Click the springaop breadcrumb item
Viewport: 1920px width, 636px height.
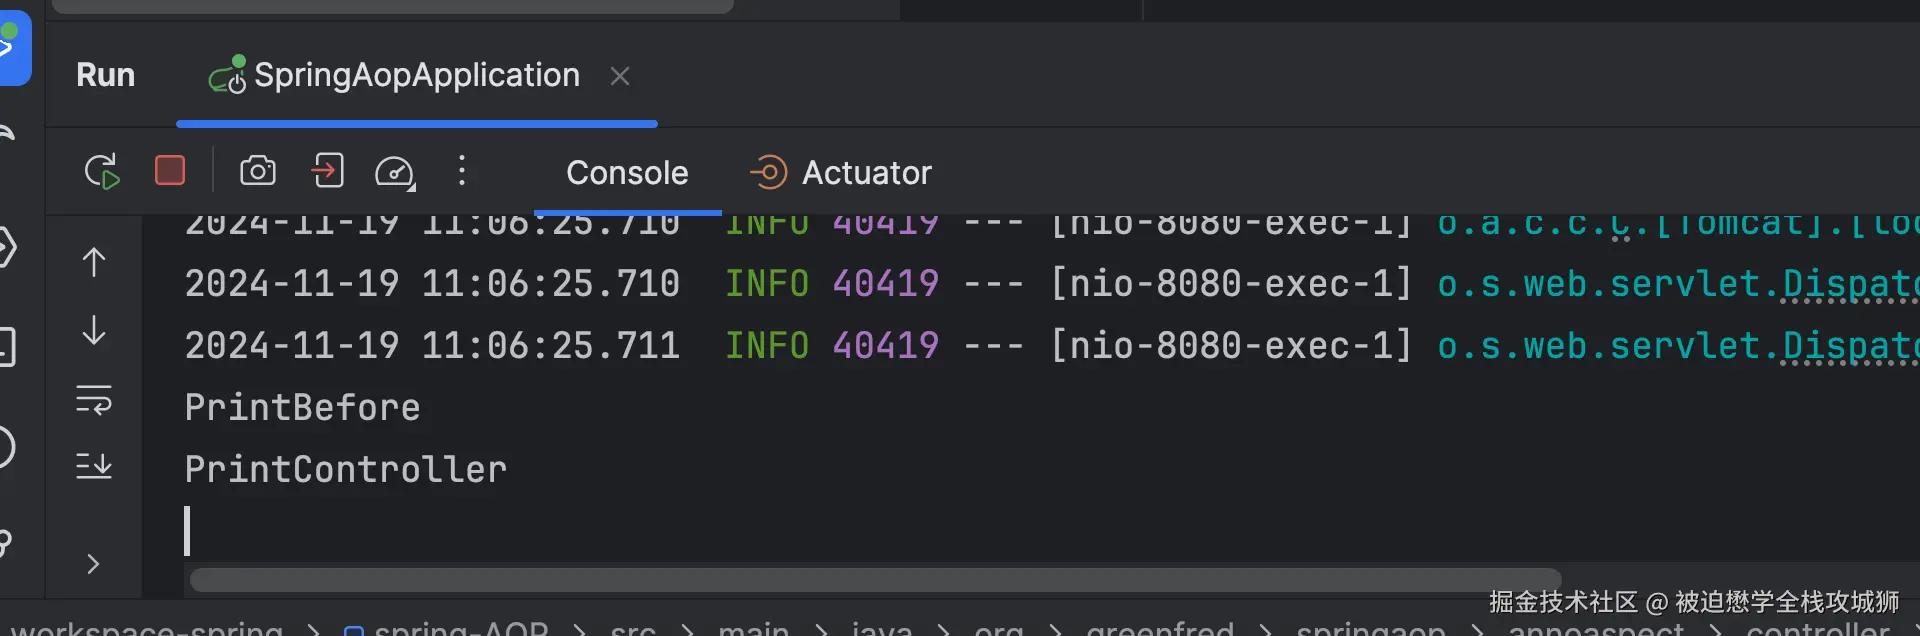[x=1370, y=628]
